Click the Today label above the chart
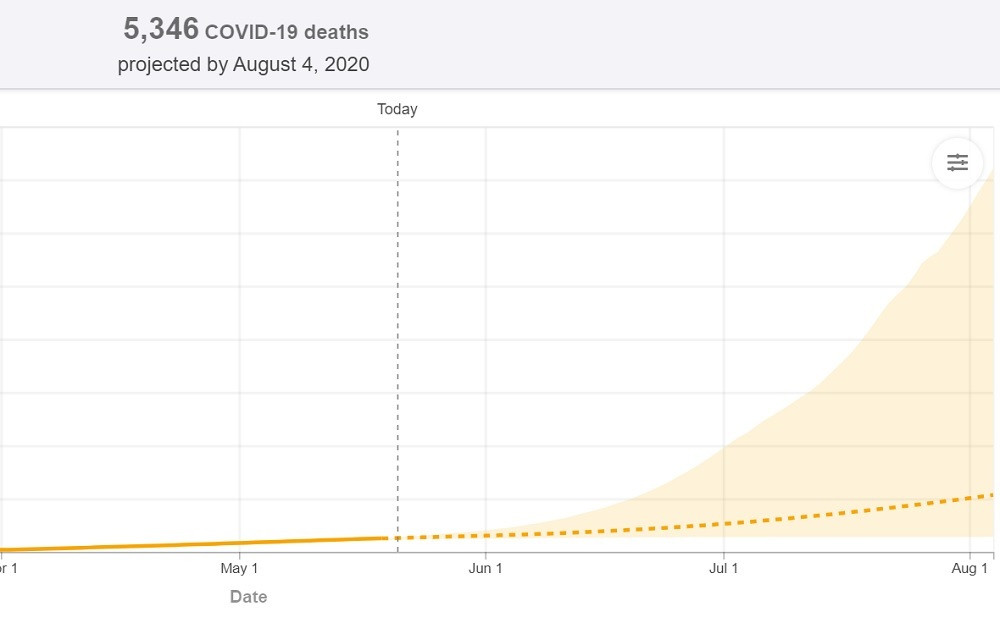Viewport: 1000px width, 623px height. click(397, 109)
